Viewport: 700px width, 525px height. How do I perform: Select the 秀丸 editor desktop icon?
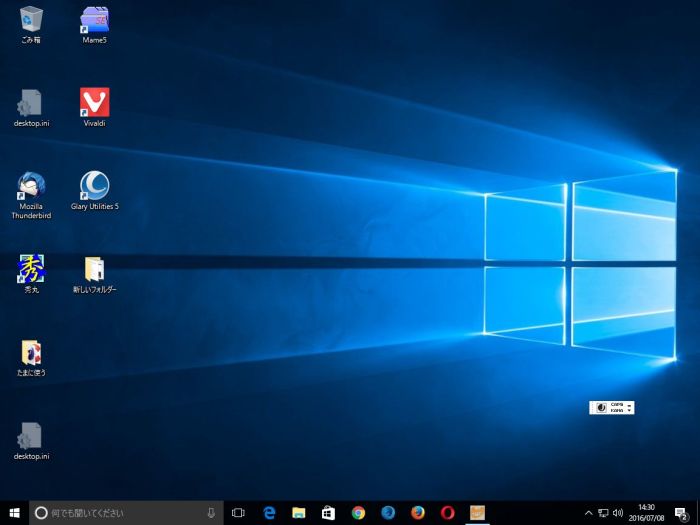click(x=31, y=269)
